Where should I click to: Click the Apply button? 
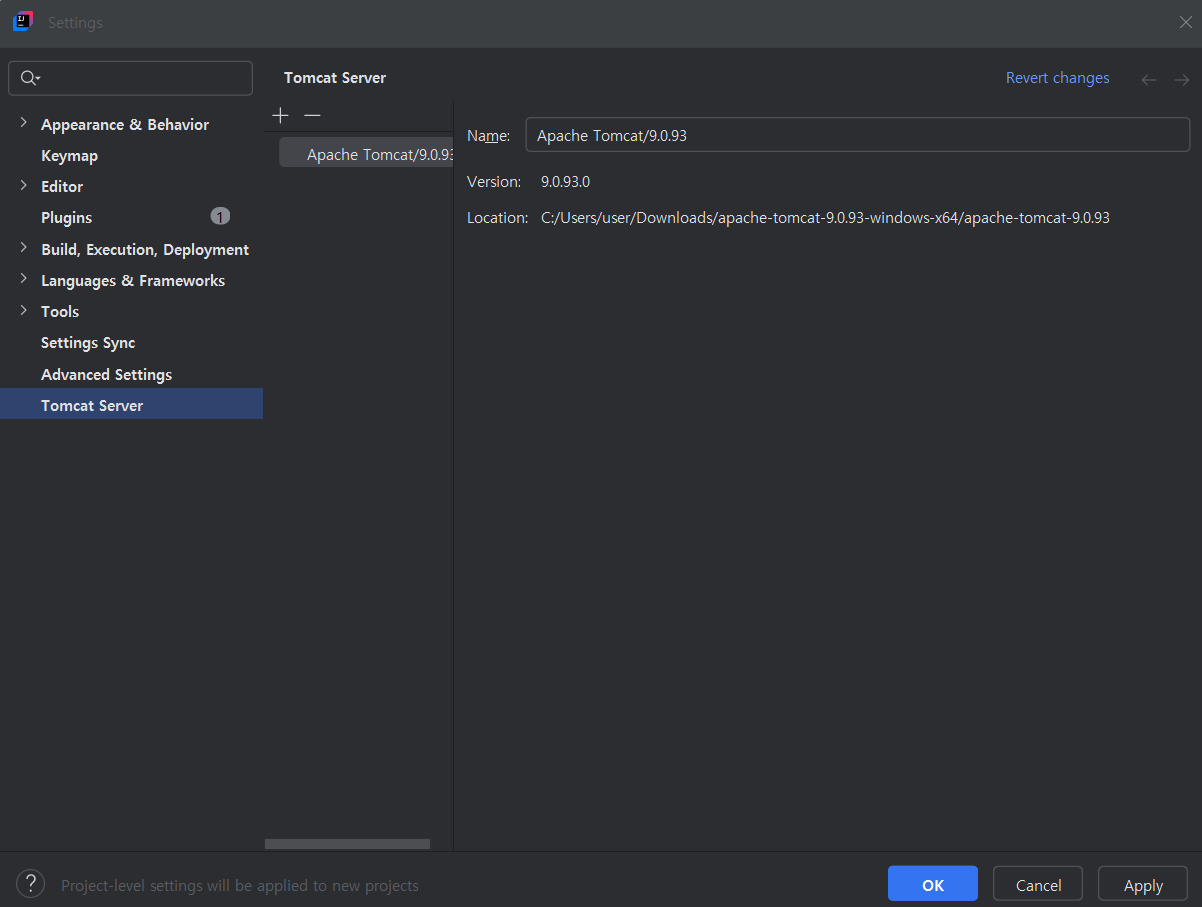(1143, 884)
